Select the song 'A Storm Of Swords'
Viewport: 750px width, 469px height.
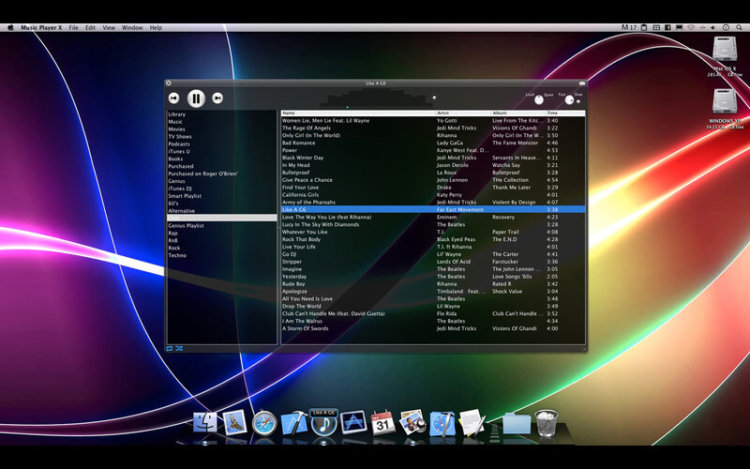click(433, 328)
